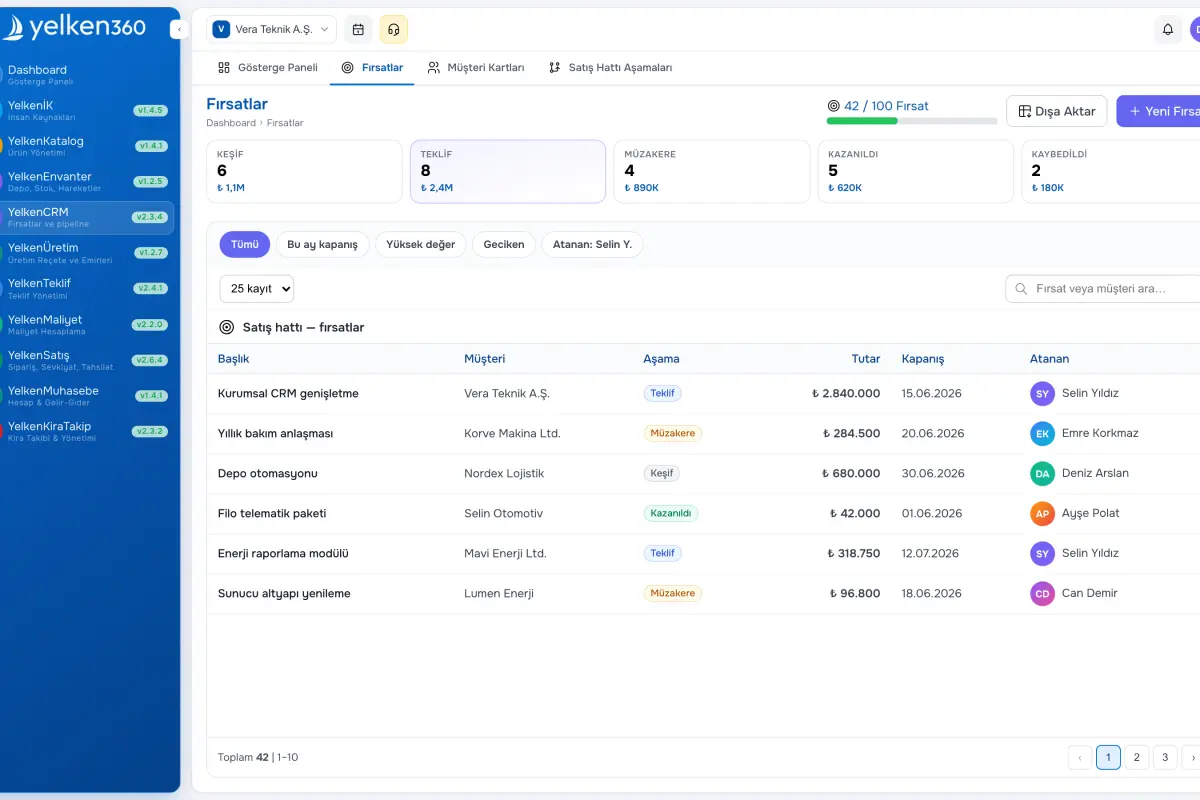The image size is (1200, 800).
Task: Click the Kazanıldı stage badge
Action: click(x=671, y=513)
